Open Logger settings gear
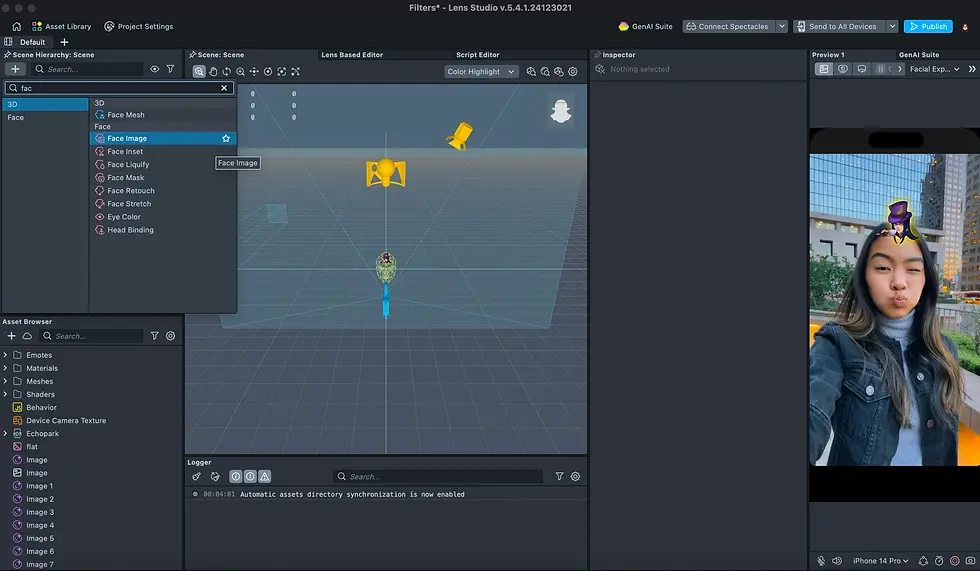Viewport: 980px width, 571px height. (x=575, y=476)
